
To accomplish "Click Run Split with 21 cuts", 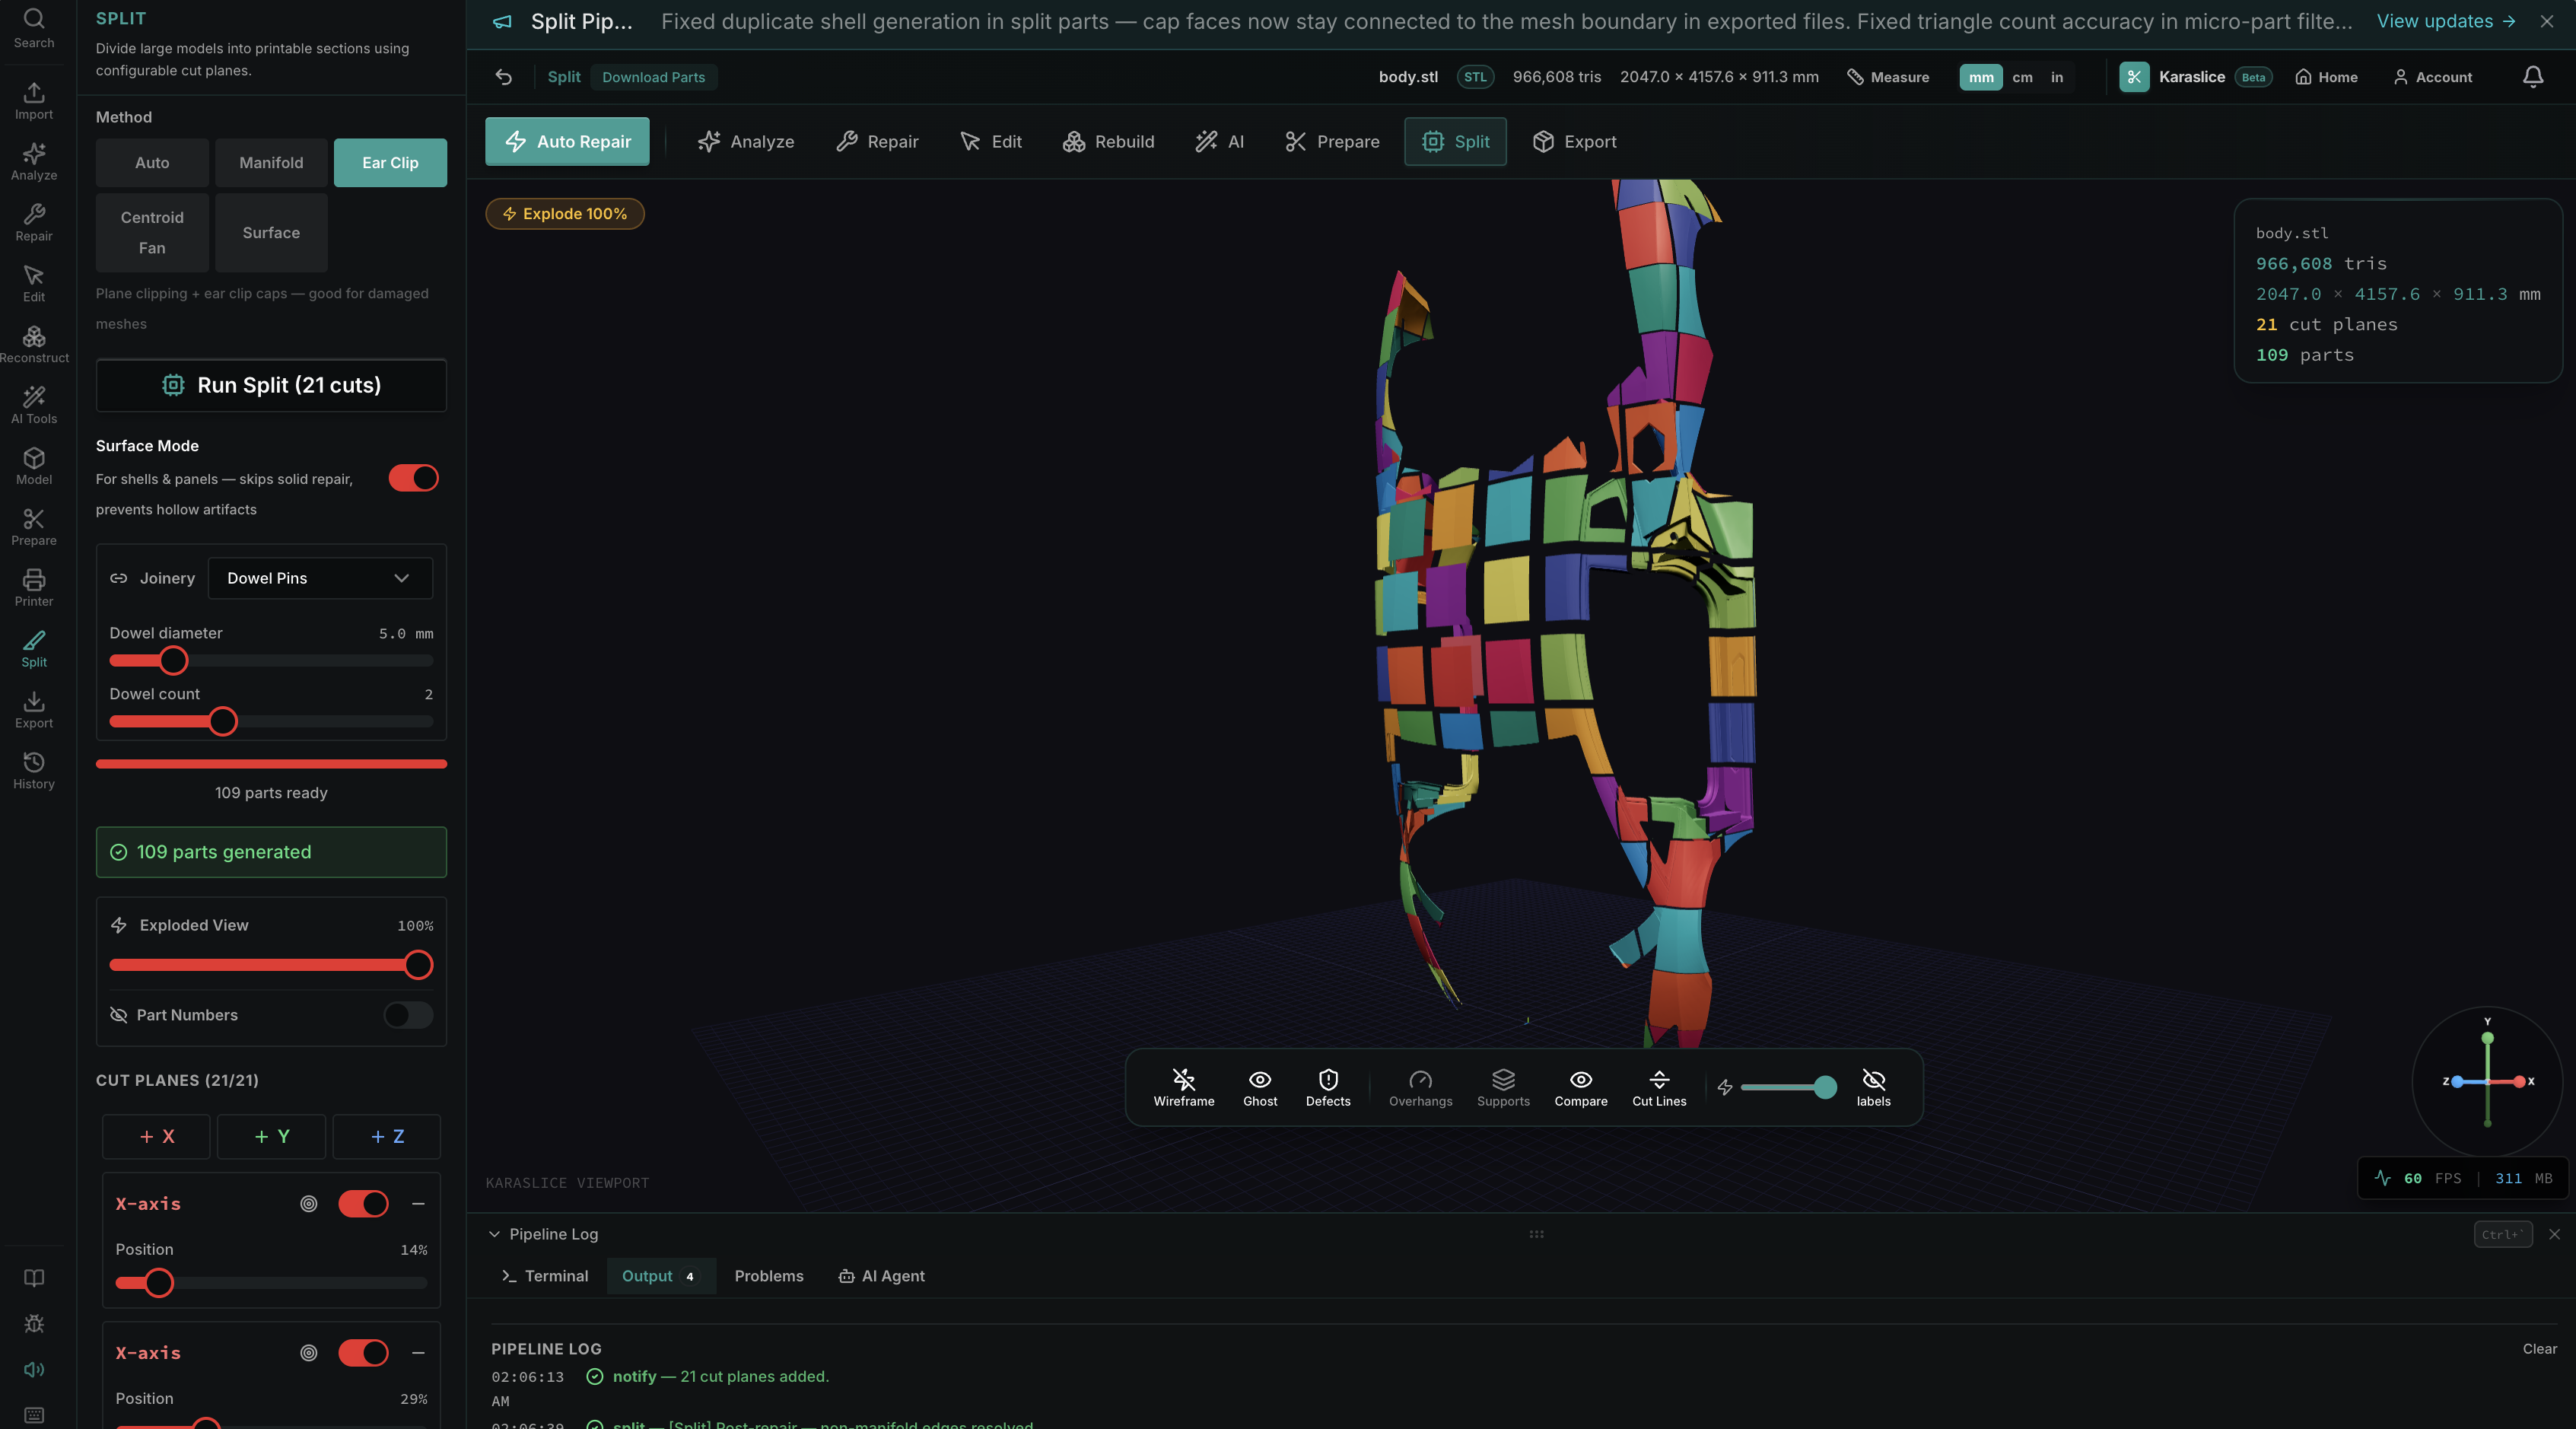I will 270,385.
